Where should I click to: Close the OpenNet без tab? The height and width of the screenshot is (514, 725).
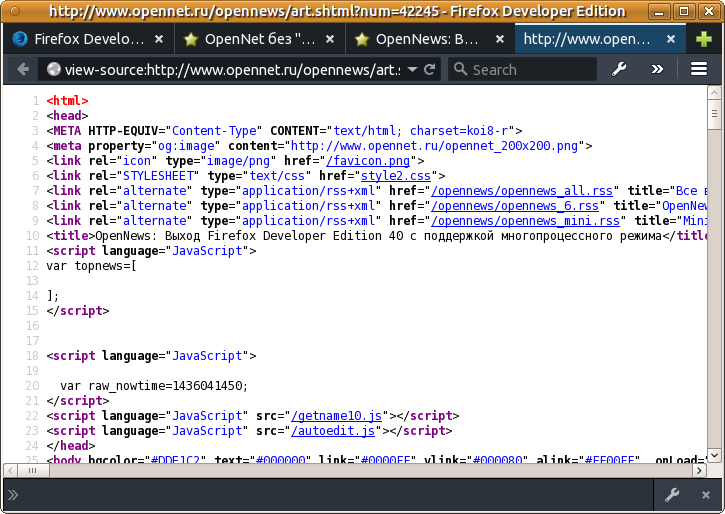(329, 40)
